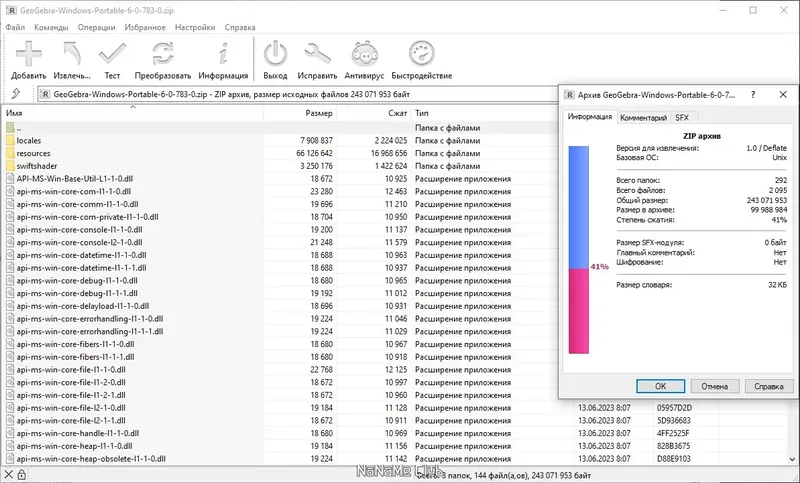Select api-ms-win-core-fibers-l1-1-0.dll row

(281, 344)
